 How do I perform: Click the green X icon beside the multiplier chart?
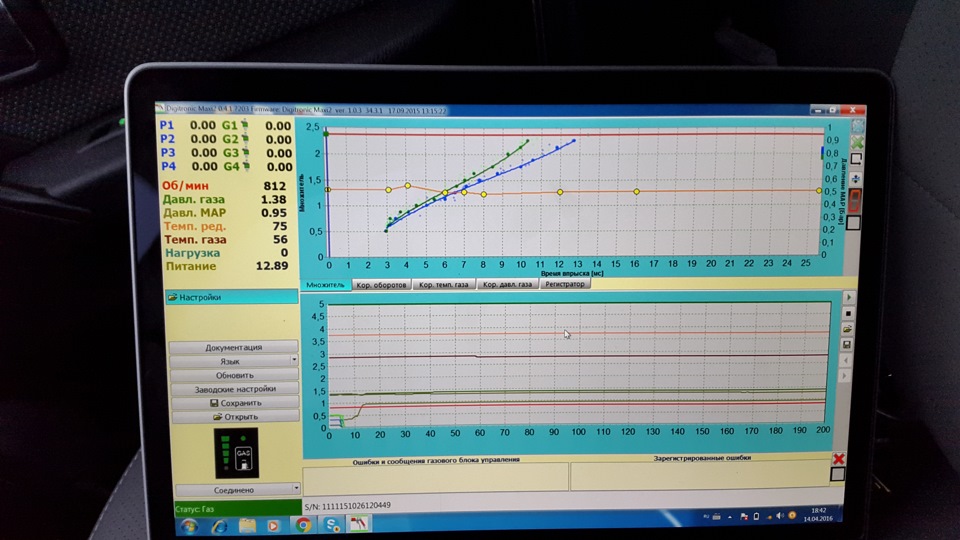pos(857,143)
